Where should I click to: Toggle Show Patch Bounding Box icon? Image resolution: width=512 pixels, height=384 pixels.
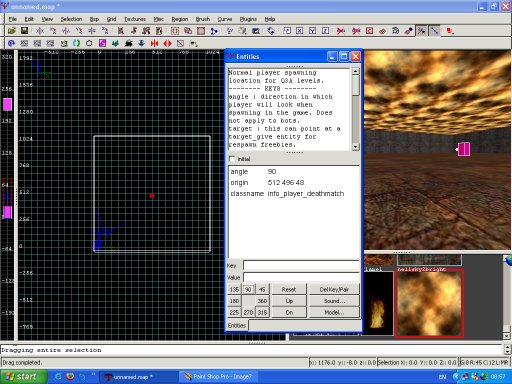tap(369, 31)
